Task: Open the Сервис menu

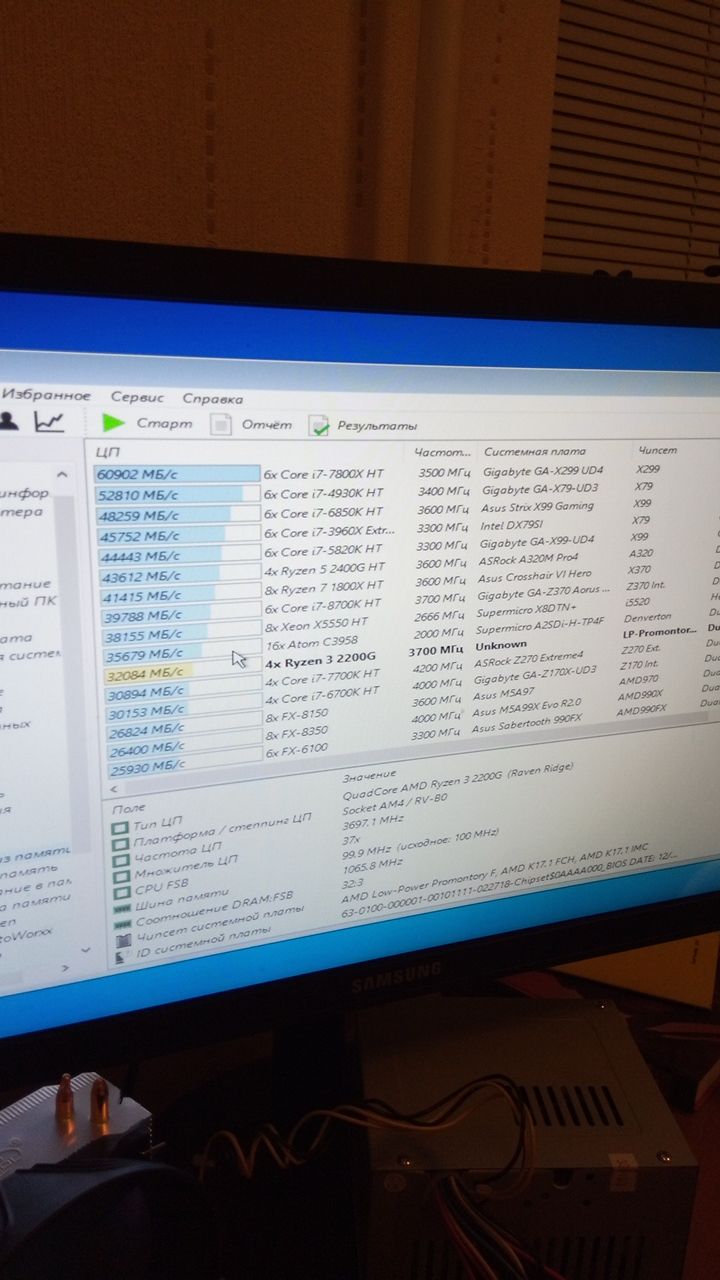Action: pos(137,396)
